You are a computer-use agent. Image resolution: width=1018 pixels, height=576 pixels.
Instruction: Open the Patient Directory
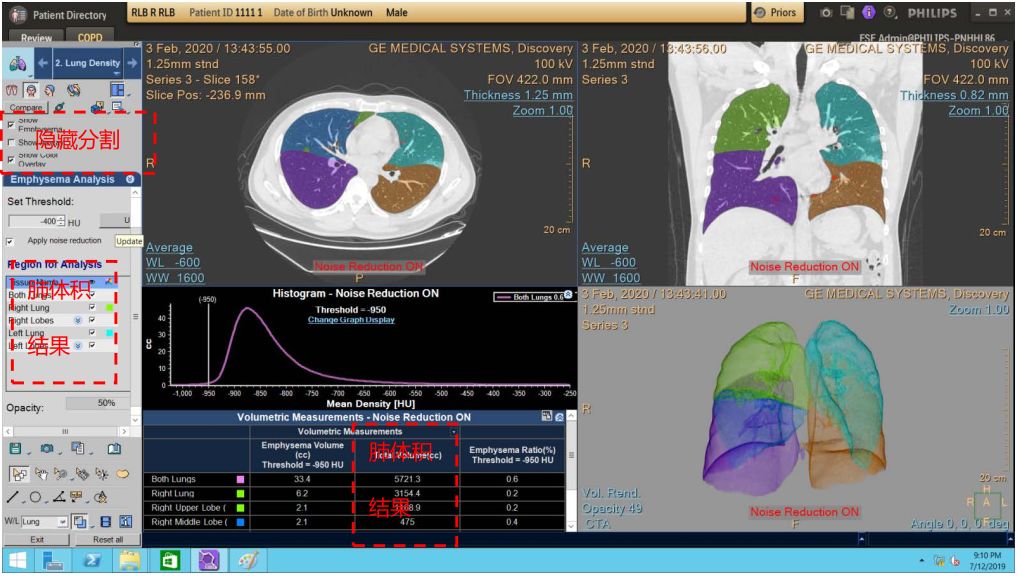point(58,14)
